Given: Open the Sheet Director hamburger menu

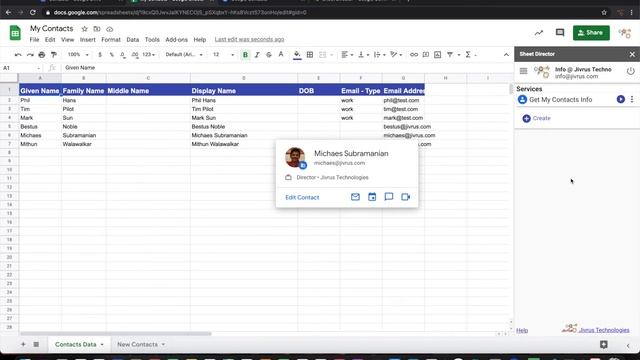Looking at the screenshot, I should coord(523,71).
